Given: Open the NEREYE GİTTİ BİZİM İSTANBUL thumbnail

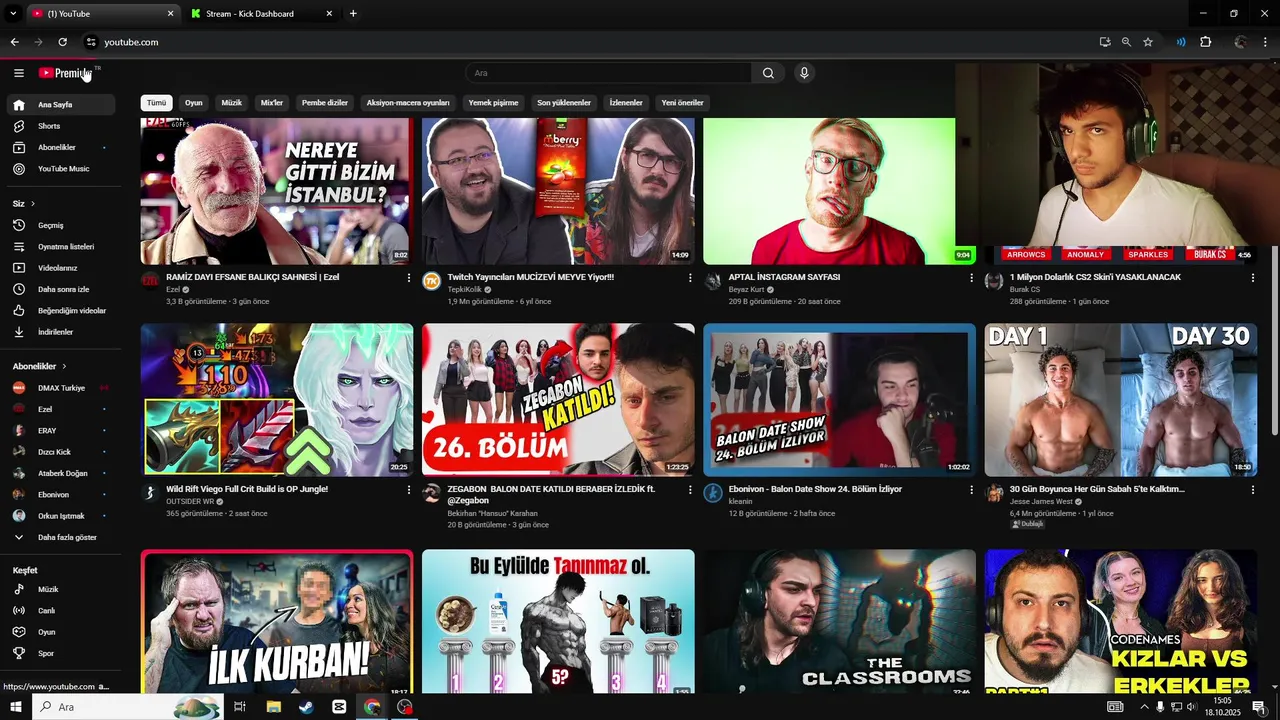Looking at the screenshot, I should 276,191.
